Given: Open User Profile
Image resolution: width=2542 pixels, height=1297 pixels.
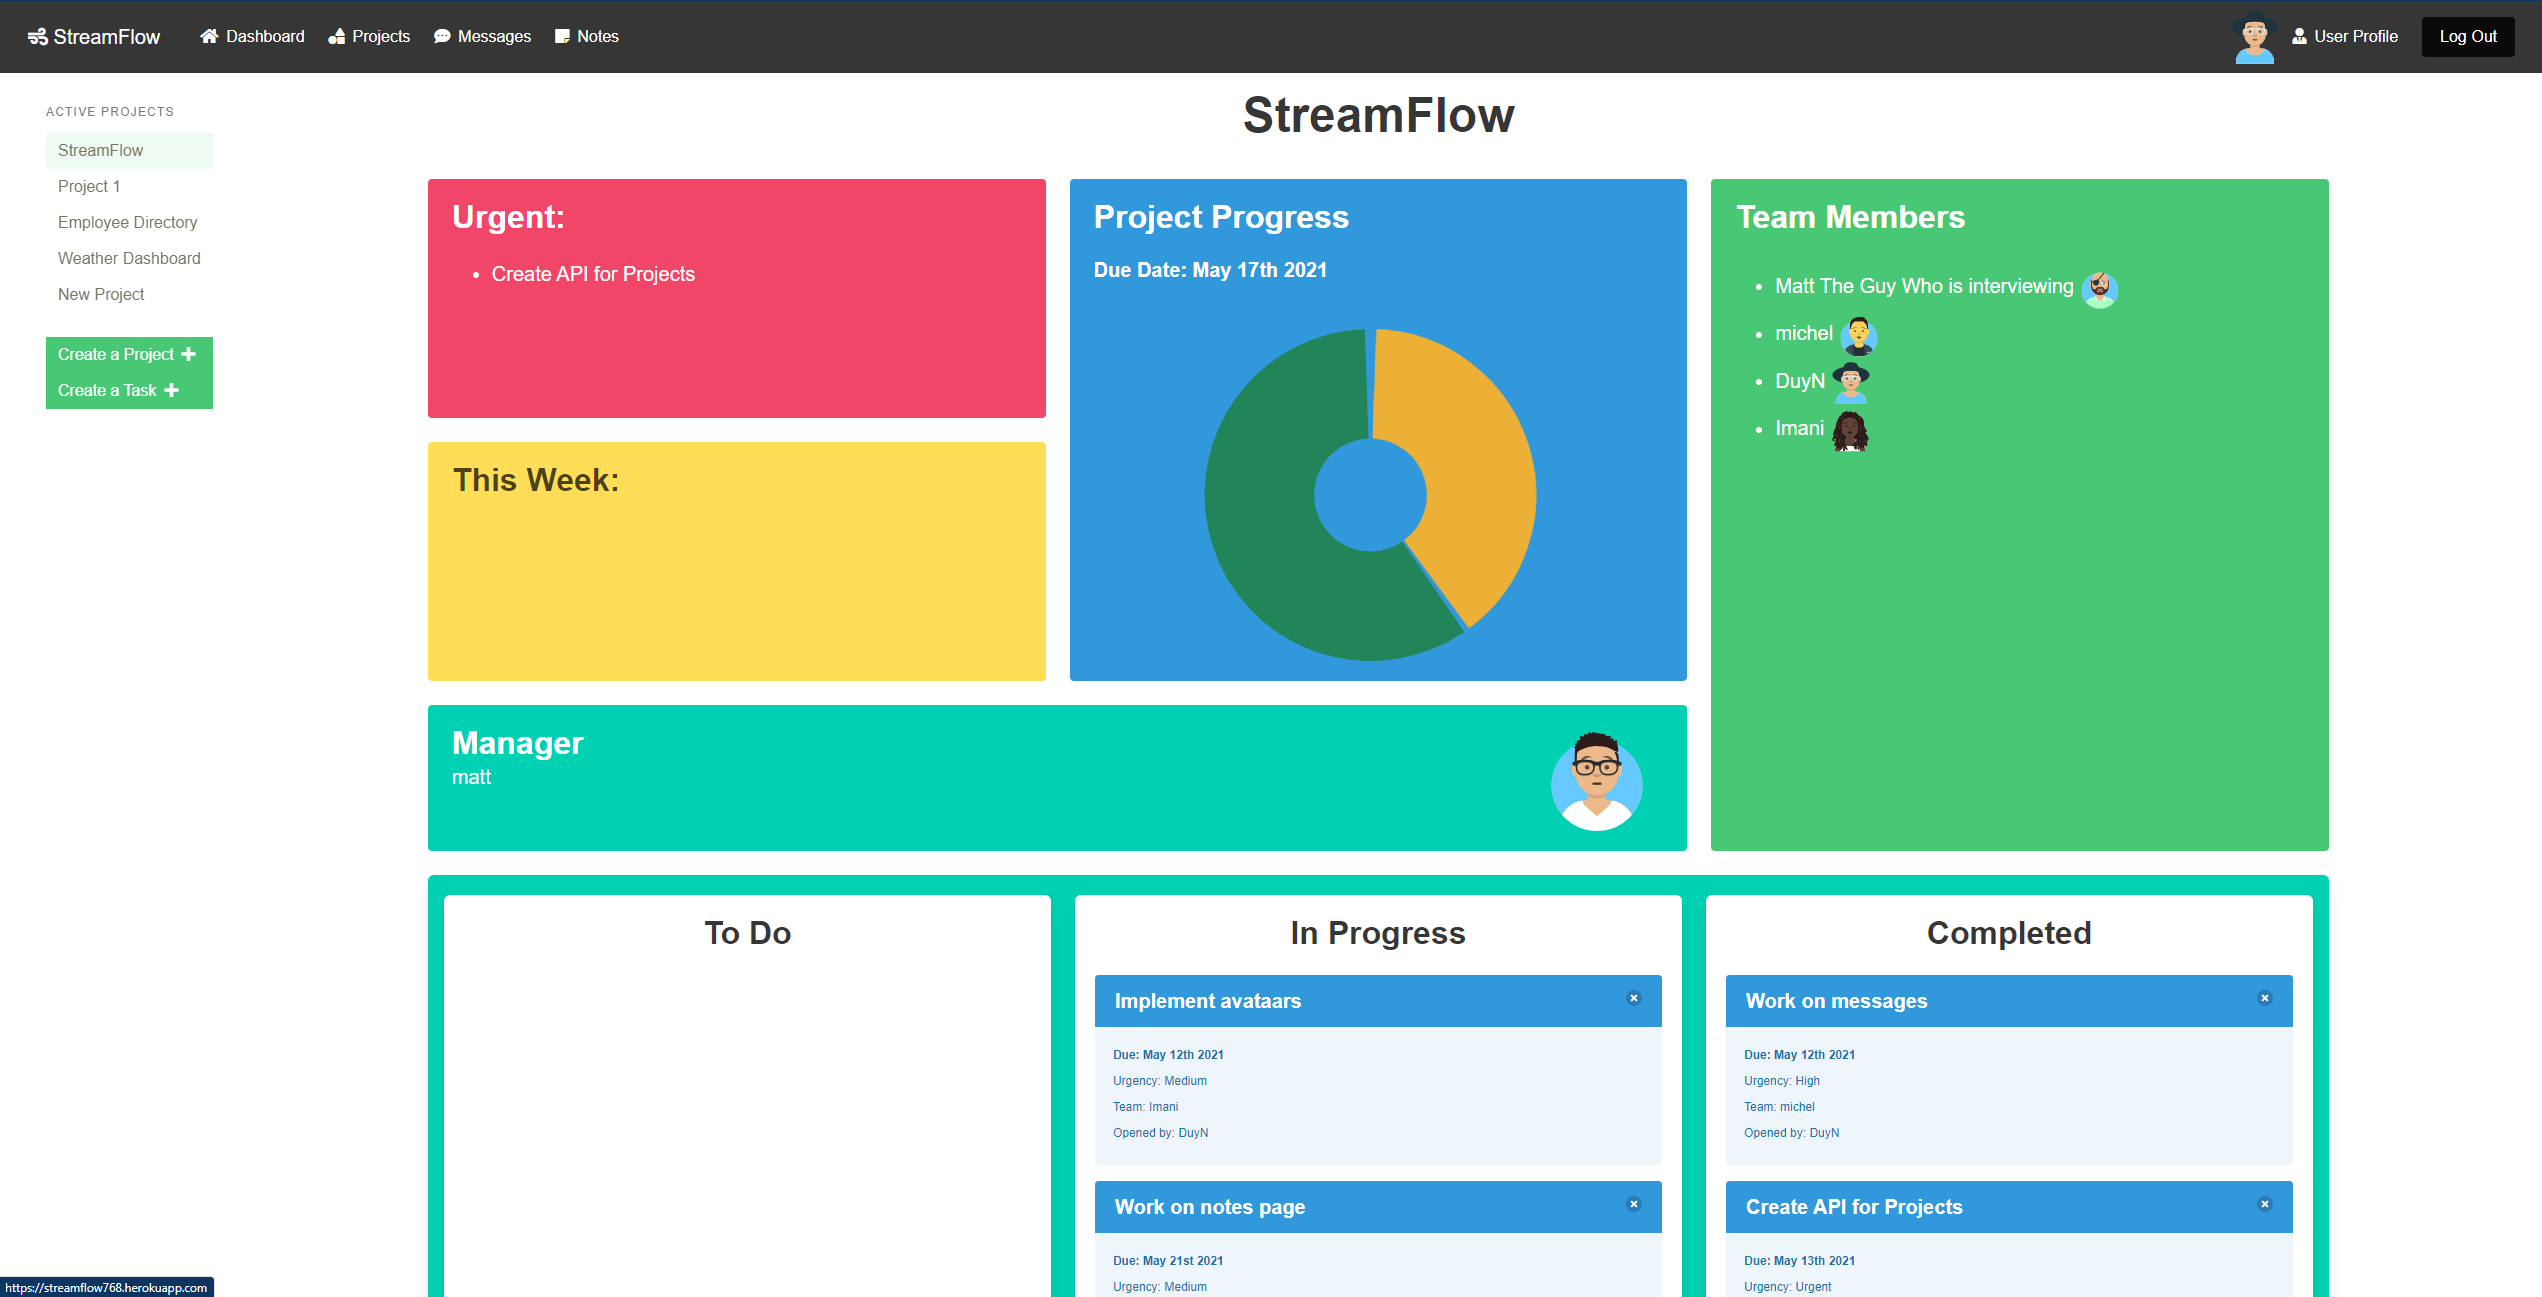Looking at the screenshot, I should pos(2345,37).
